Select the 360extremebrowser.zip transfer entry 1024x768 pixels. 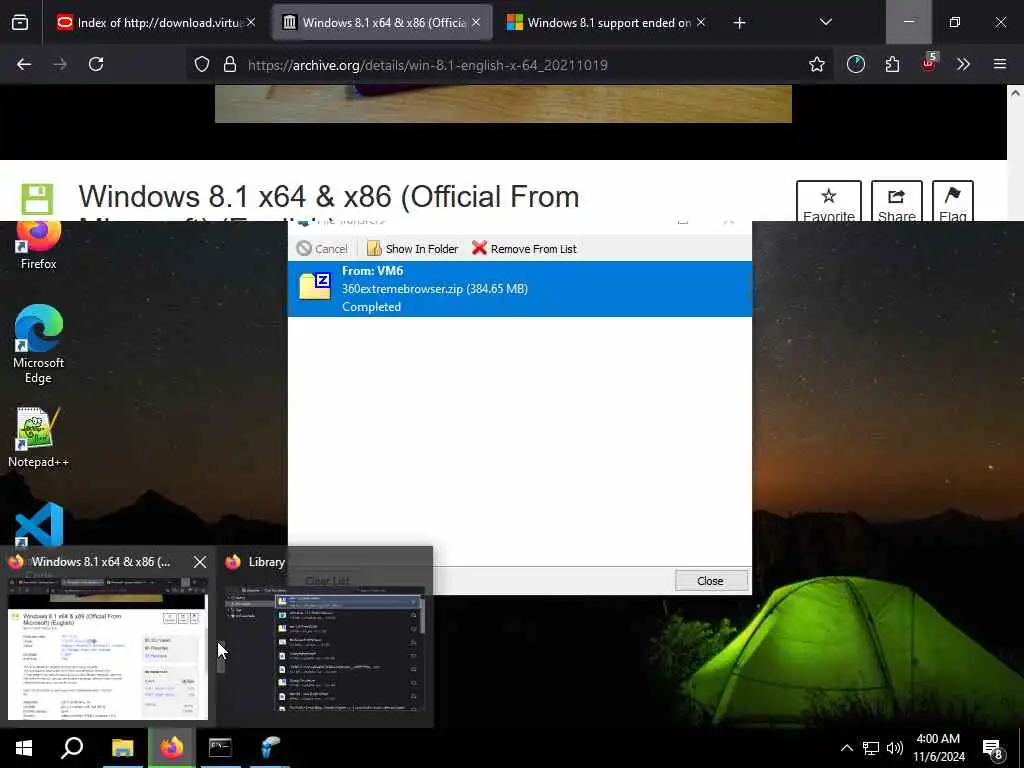(520, 289)
